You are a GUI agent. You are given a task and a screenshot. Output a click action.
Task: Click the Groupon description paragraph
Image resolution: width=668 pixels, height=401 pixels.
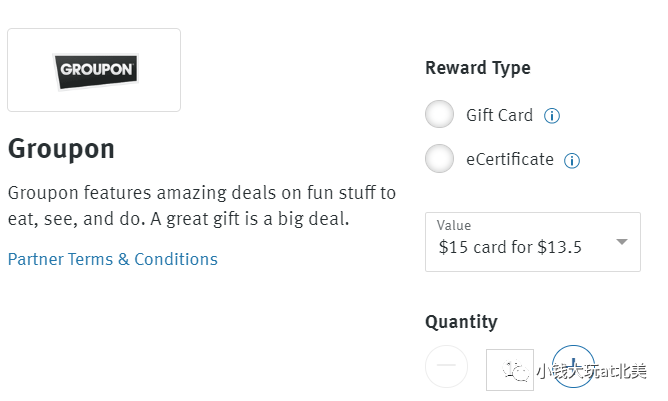201,205
